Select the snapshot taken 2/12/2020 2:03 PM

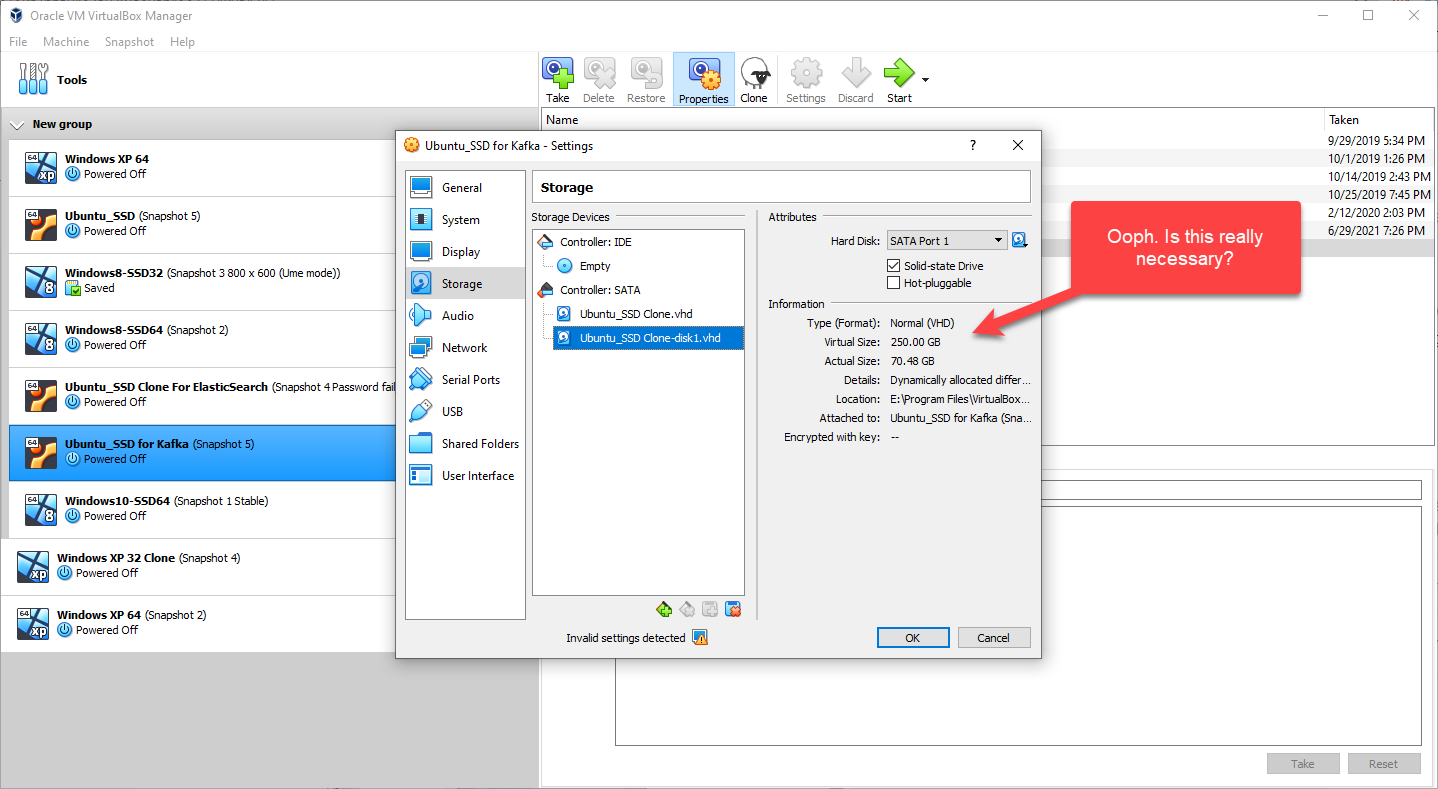1376,213
